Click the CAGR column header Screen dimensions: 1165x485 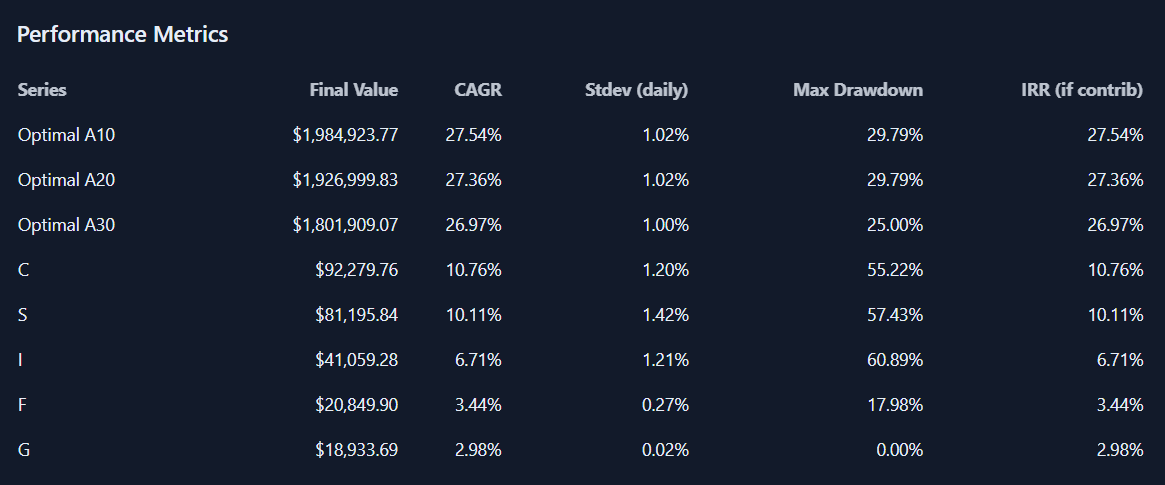(477, 90)
